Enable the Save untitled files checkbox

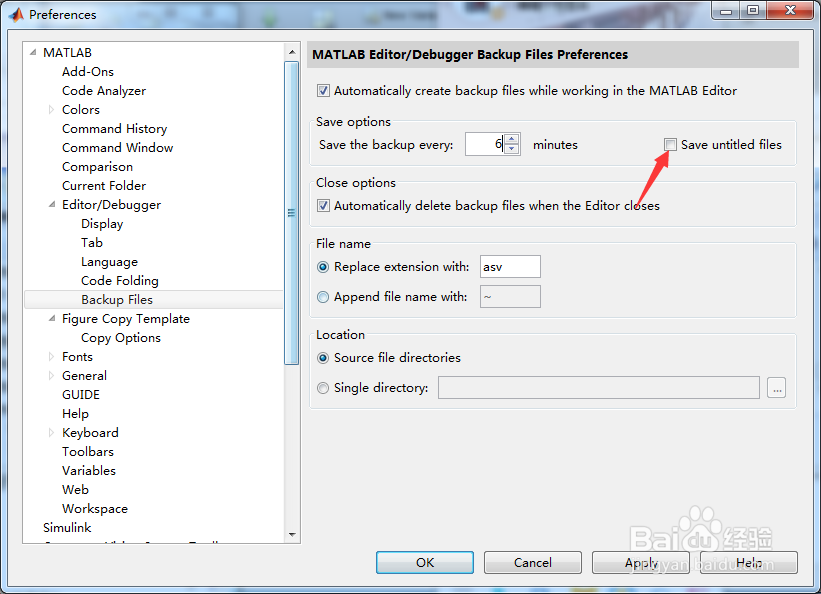[670, 145]
